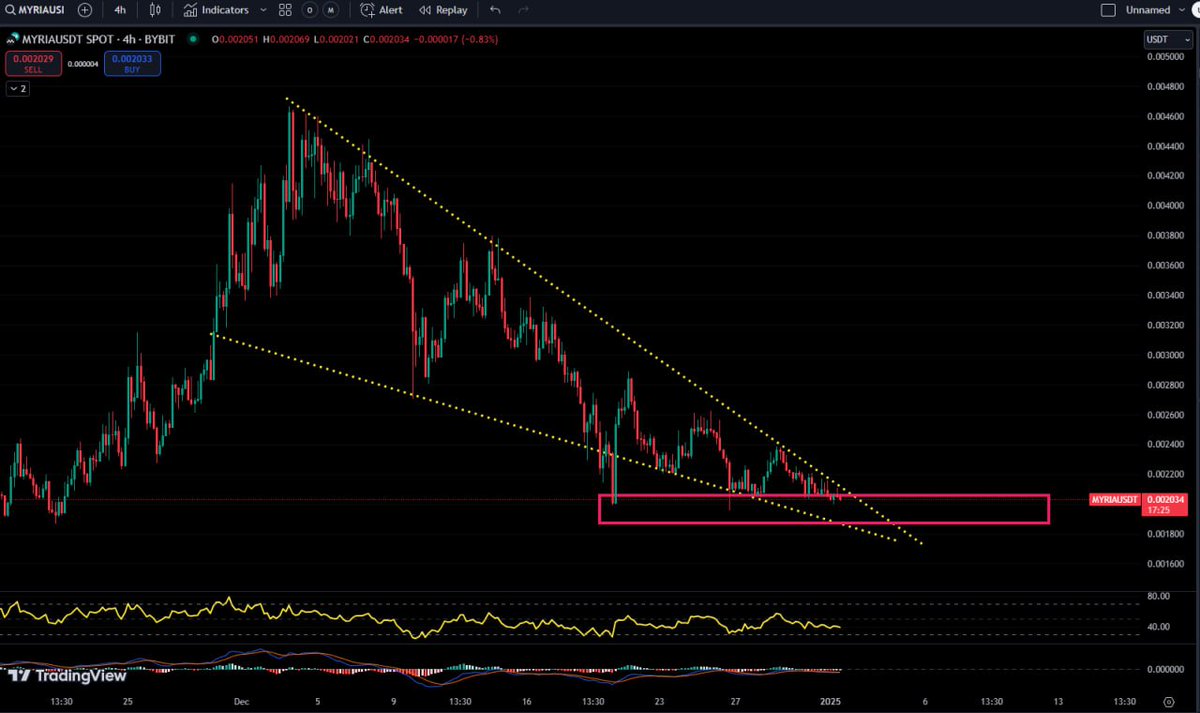Screen dimensions: 1200x713
Task: Select the layout setup square icon
Action: click(x=1107, y=10)
